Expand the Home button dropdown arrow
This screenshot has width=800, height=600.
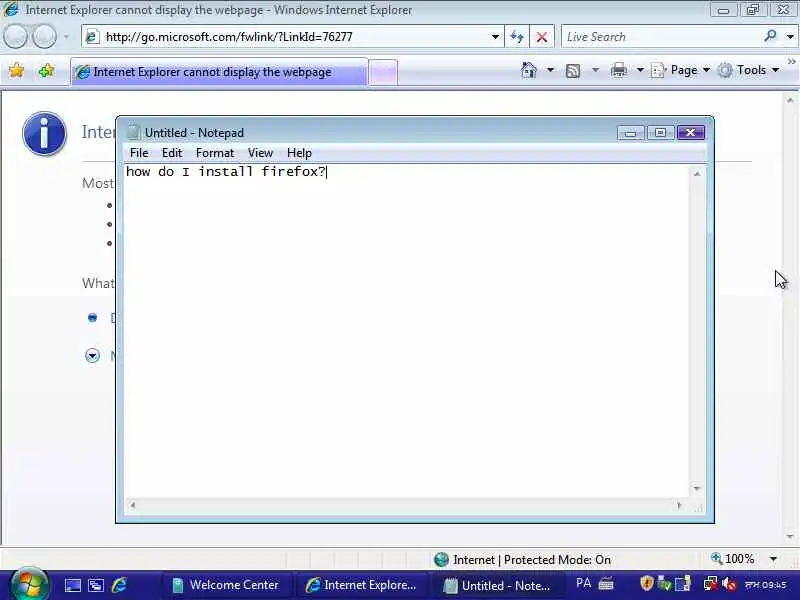click(x=550, y=70)
